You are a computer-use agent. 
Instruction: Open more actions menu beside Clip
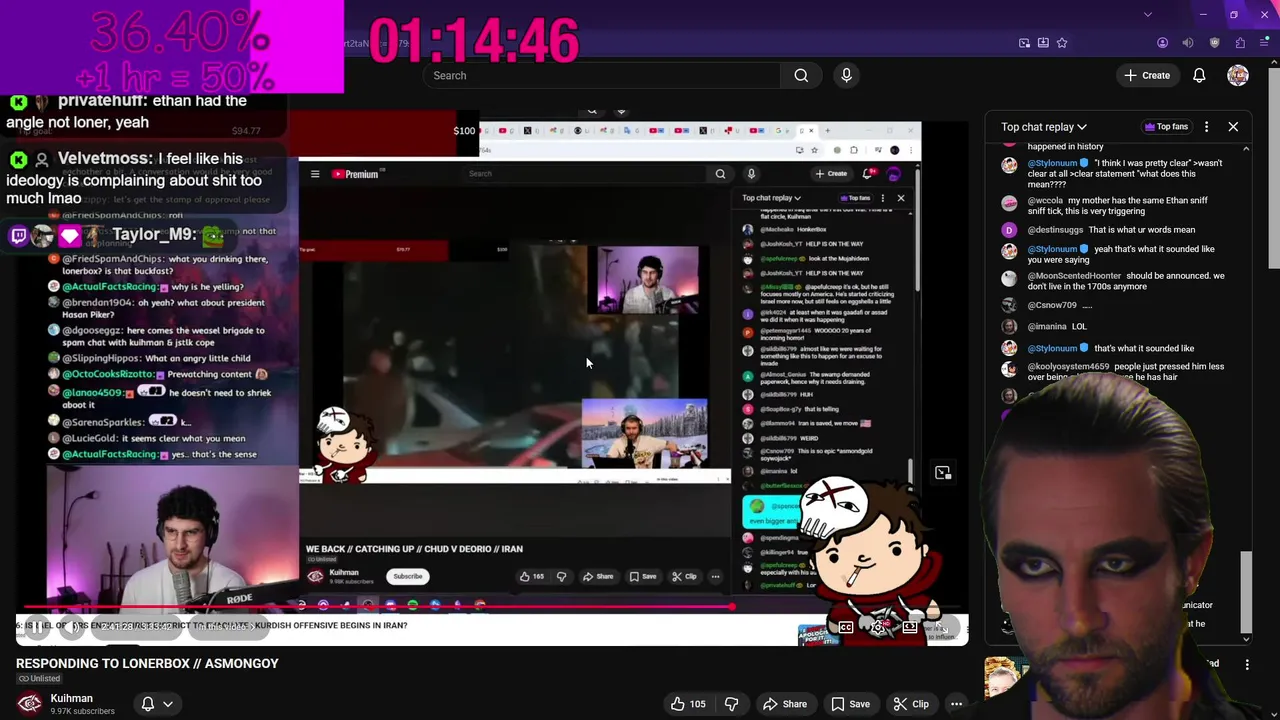click(956, 704)
